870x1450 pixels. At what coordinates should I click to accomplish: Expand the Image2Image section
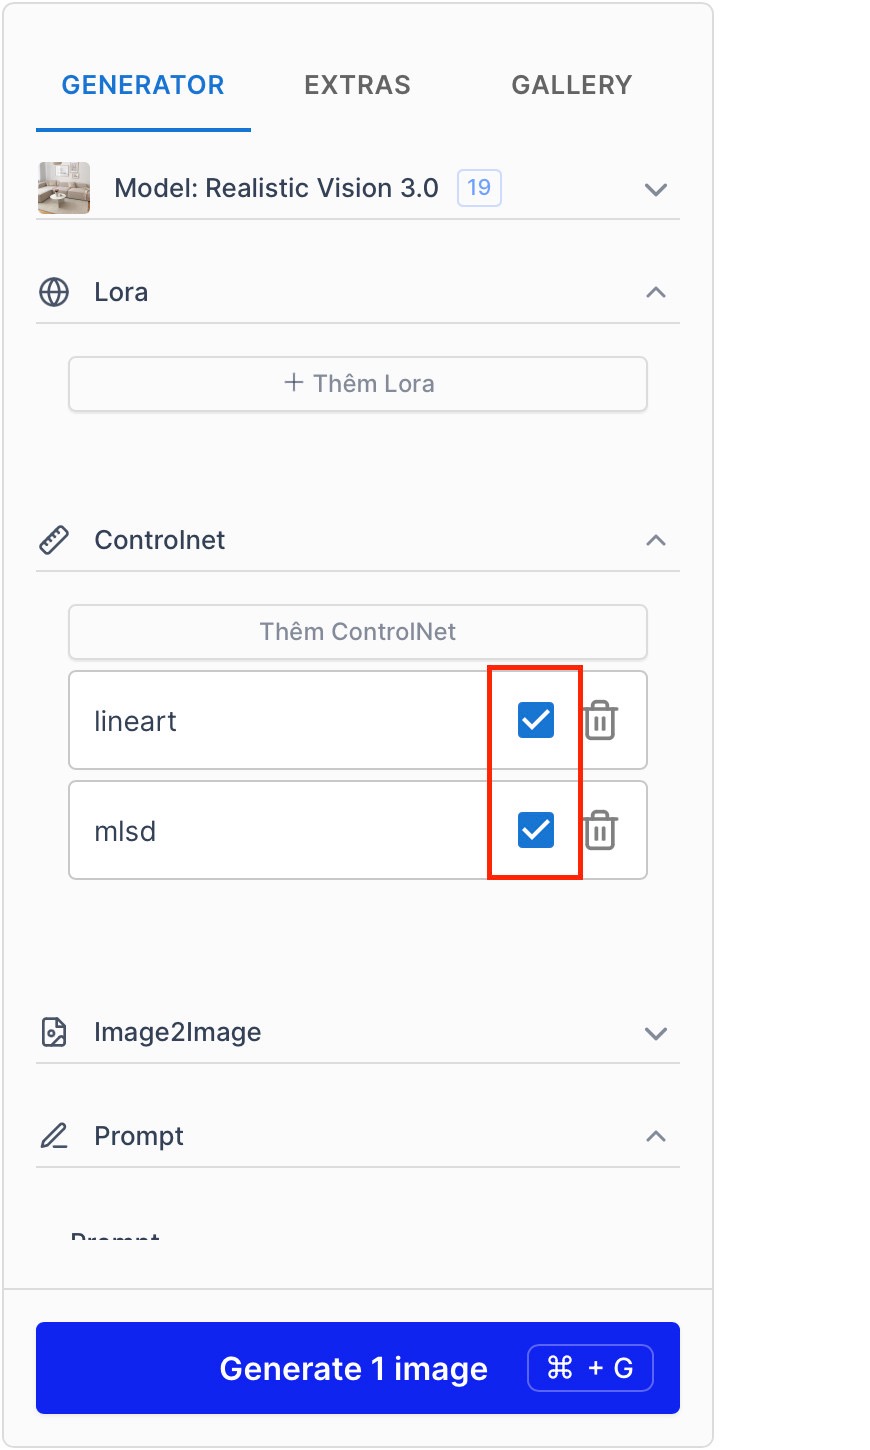(x=656, y=1033)
